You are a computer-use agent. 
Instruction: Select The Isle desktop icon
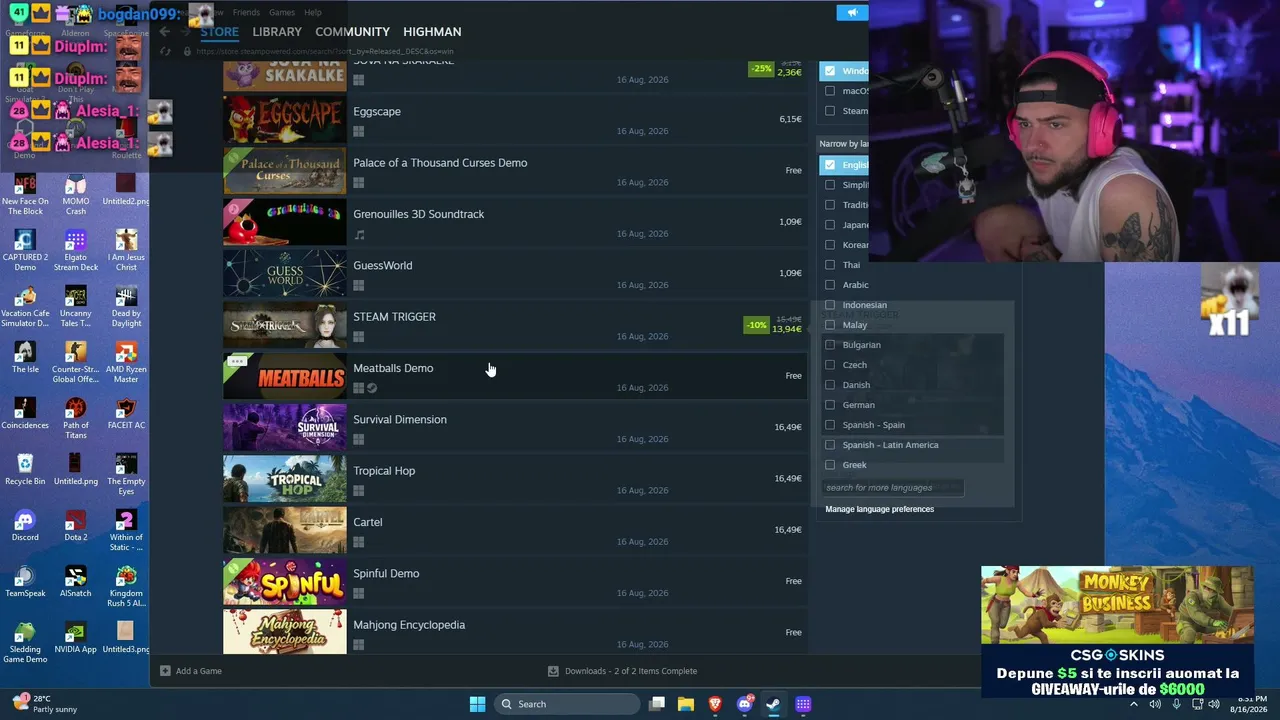25,358
